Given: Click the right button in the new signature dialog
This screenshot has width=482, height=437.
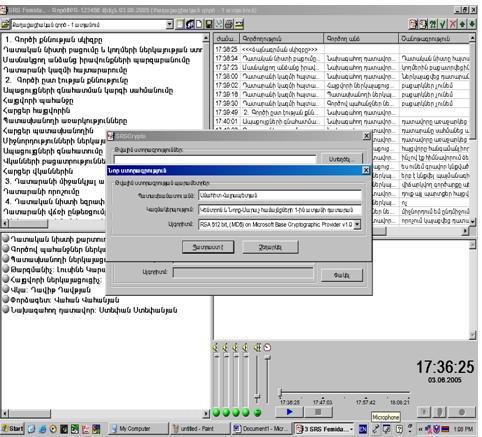Looking at the screenshot, I should coord(270,247).
